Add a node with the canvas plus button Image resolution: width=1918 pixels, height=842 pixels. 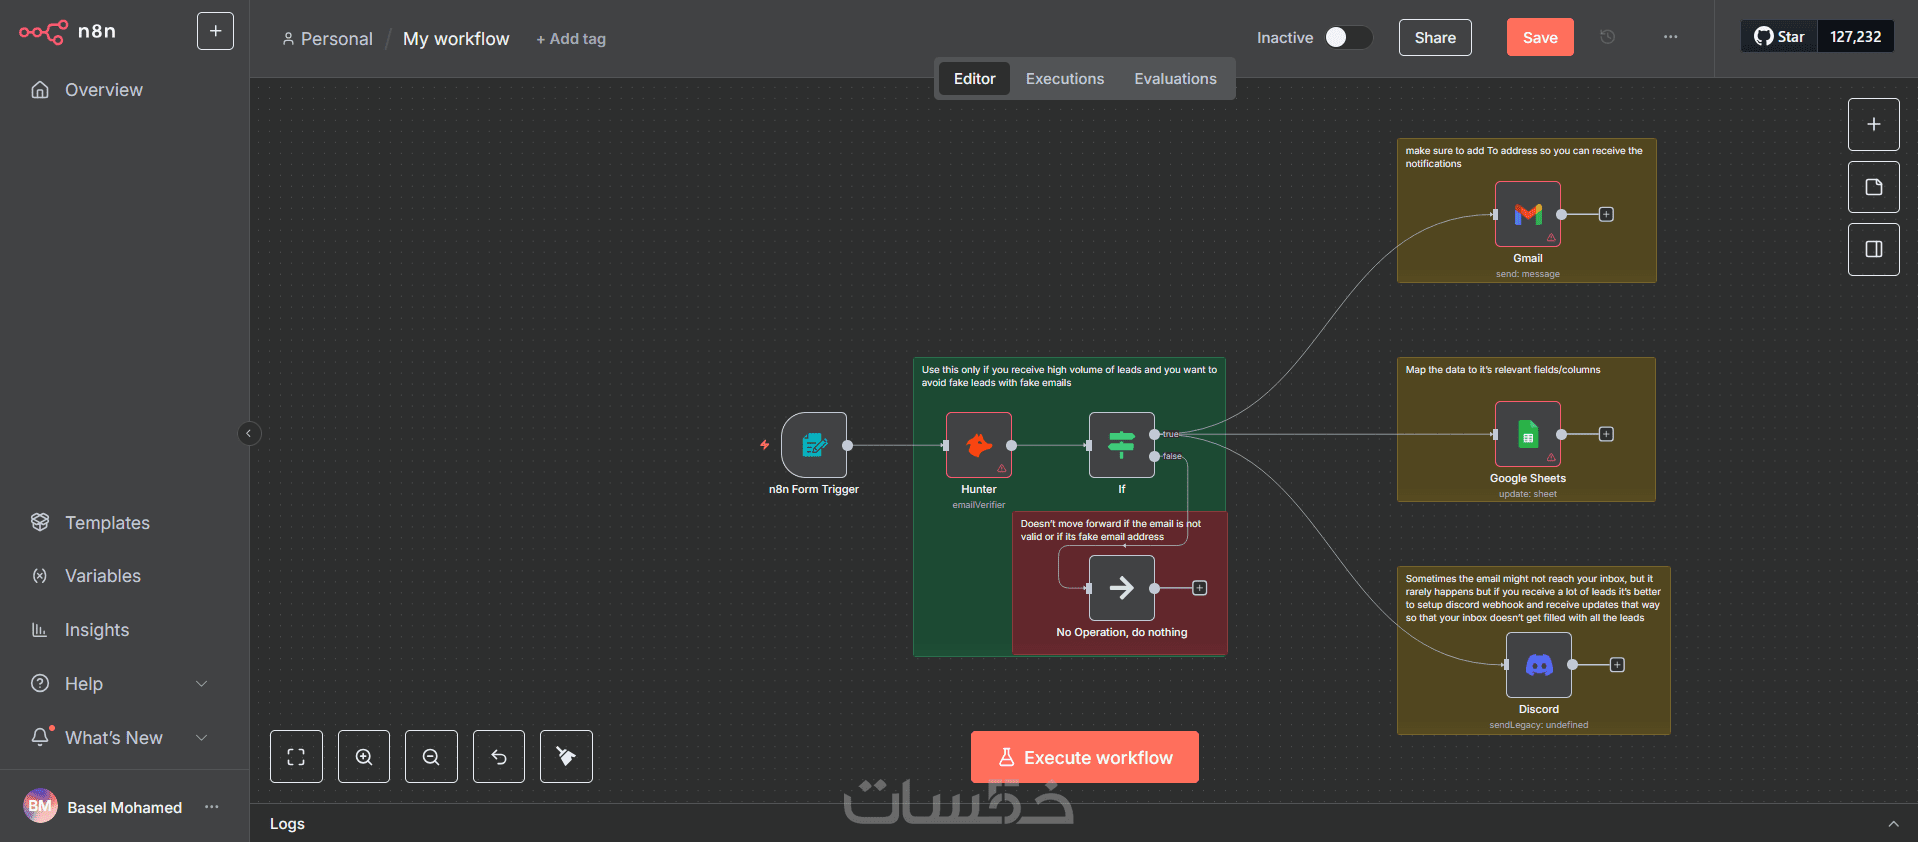(1874, 125)
